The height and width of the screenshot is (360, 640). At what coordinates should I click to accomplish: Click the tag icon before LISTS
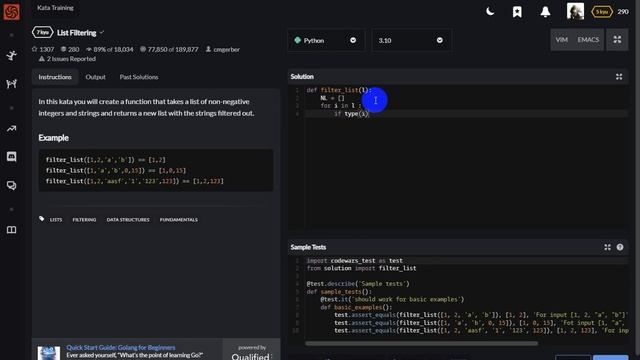[x=42, y=219]
